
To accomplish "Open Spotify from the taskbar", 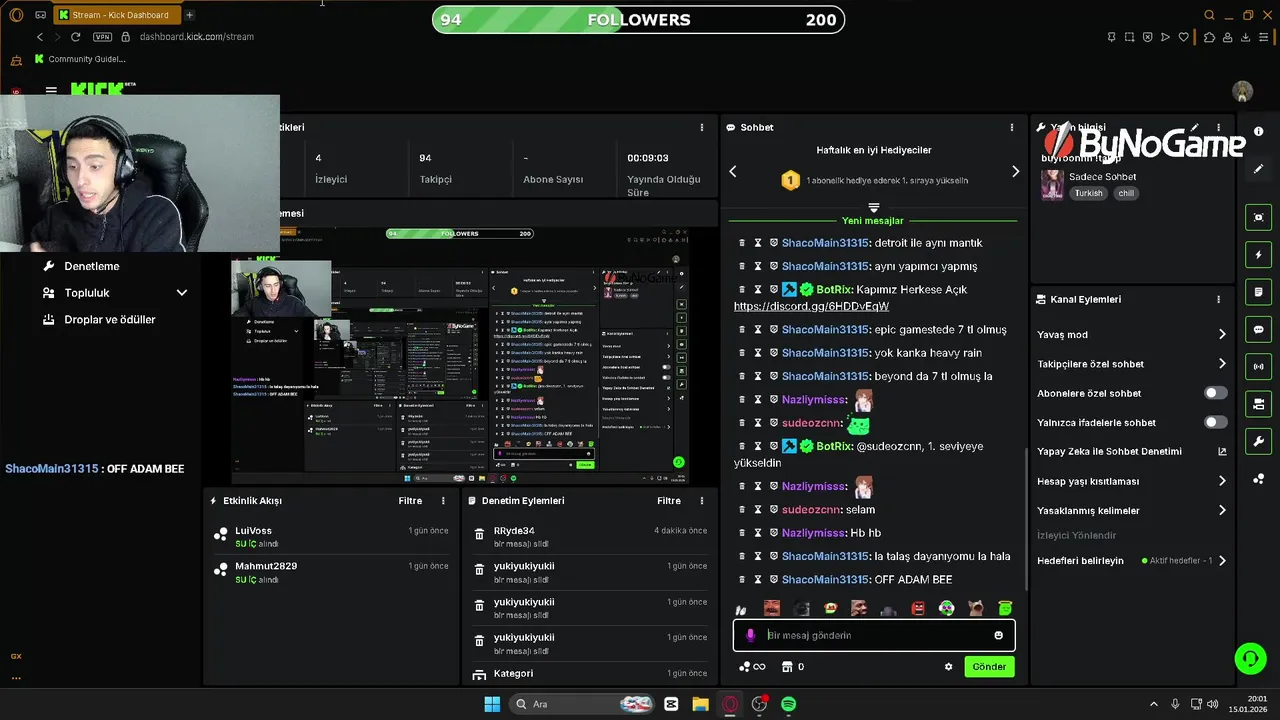I will [x=788, y=704].
